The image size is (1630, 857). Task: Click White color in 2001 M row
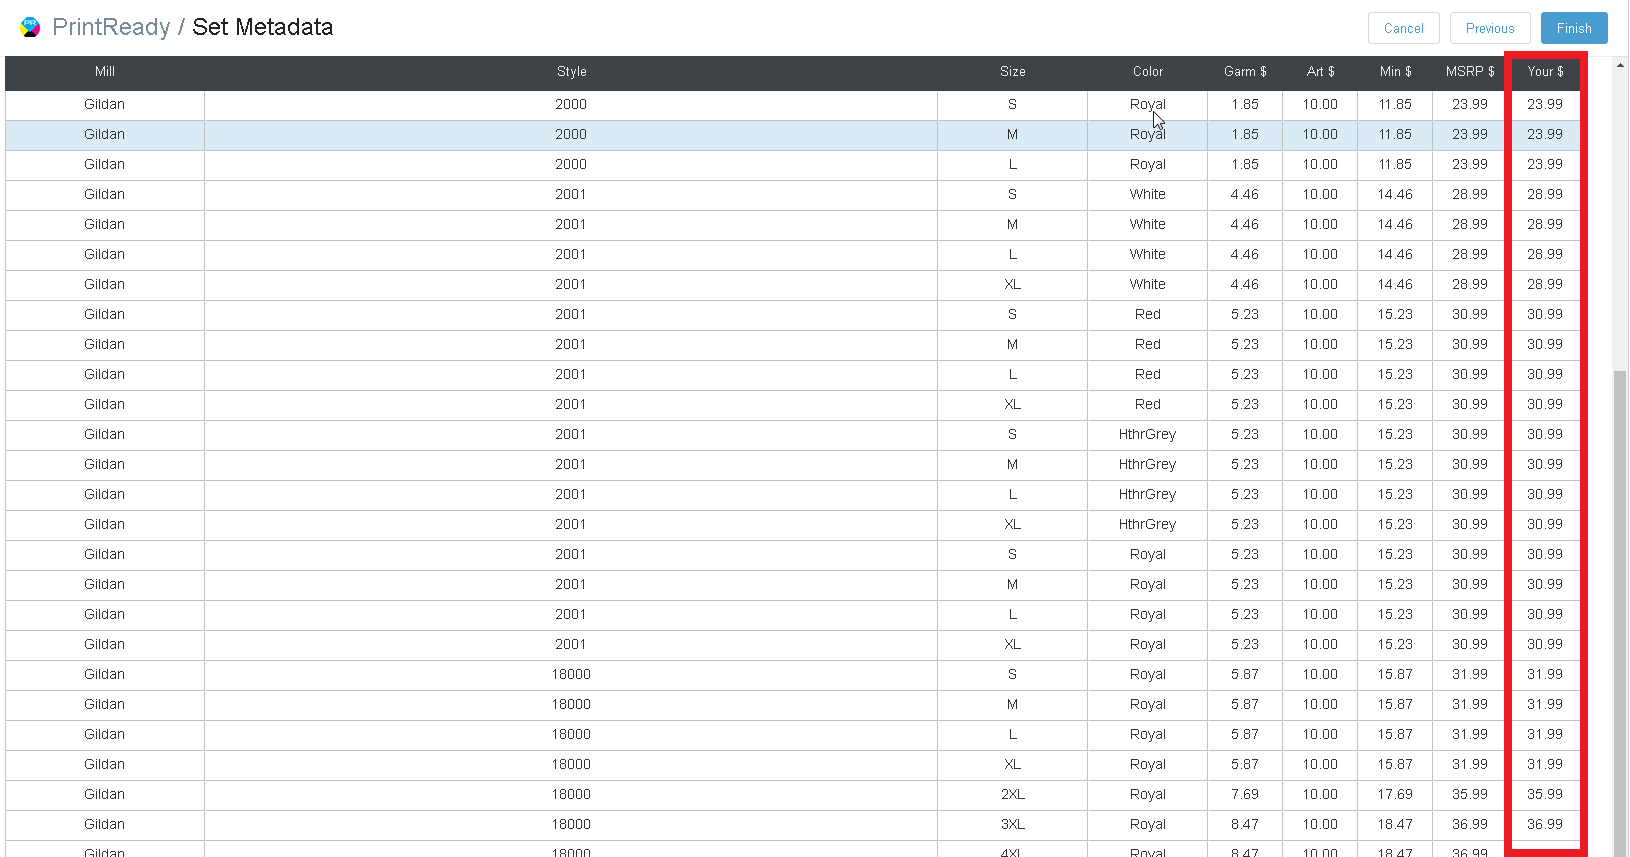coord(1147,224)
